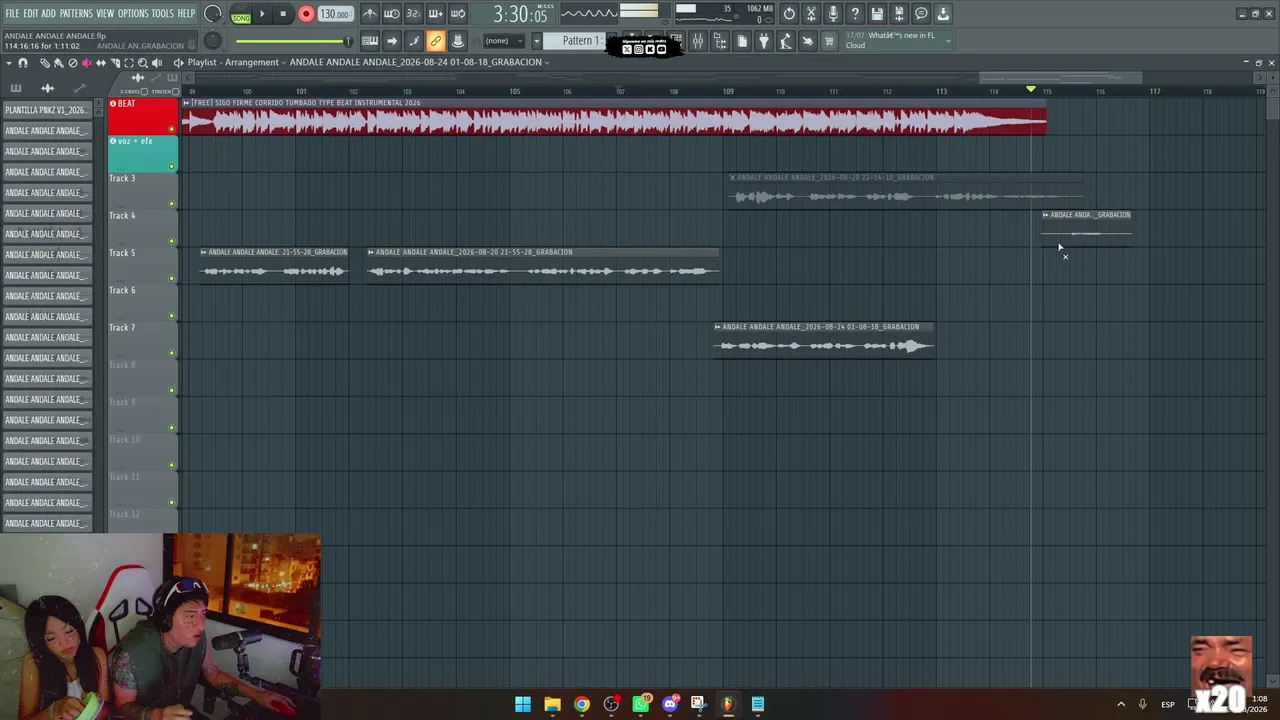Toggle the Z-CROSS checkbox
1280x720 pixels.
(145, 92)
